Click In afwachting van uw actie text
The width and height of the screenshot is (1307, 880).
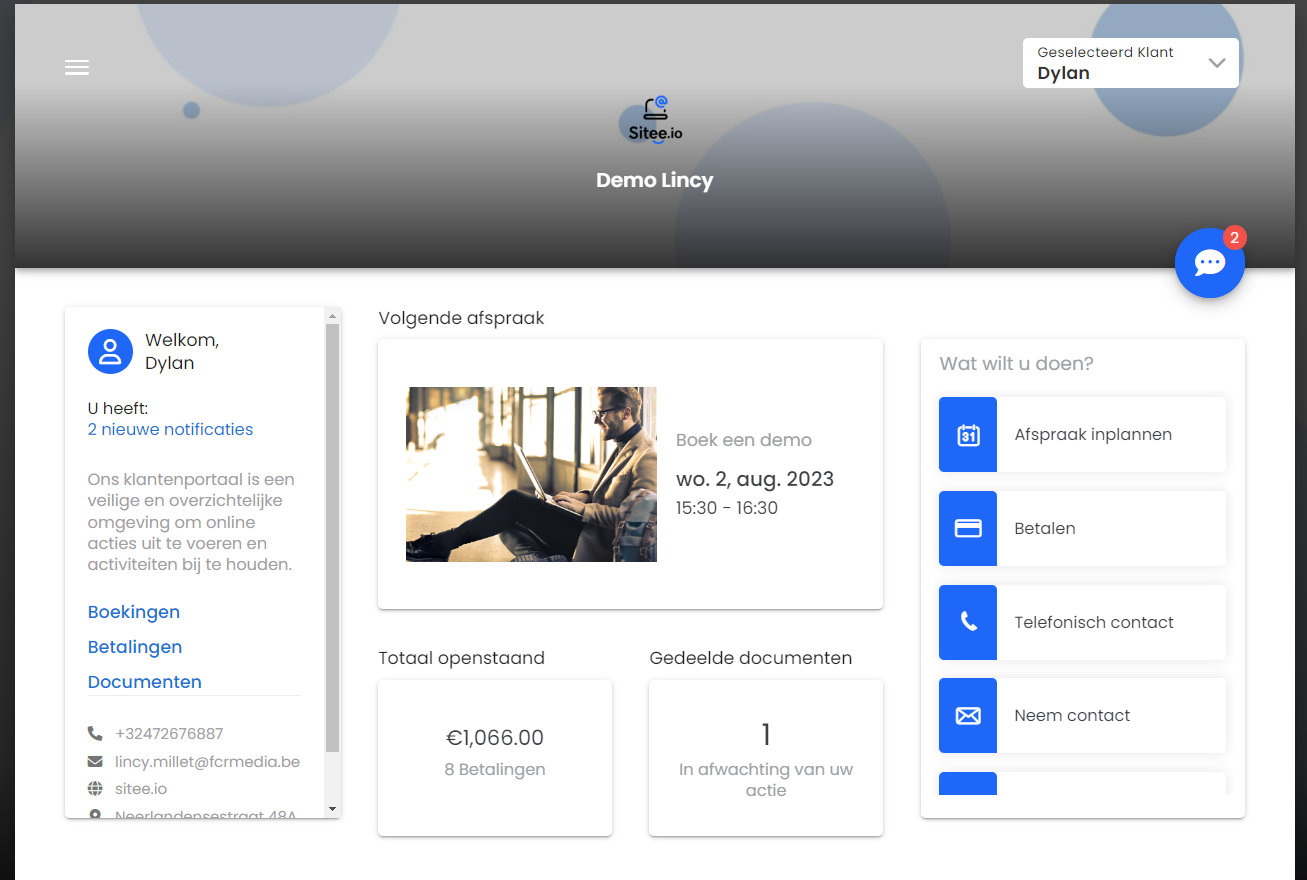point(766,780)
